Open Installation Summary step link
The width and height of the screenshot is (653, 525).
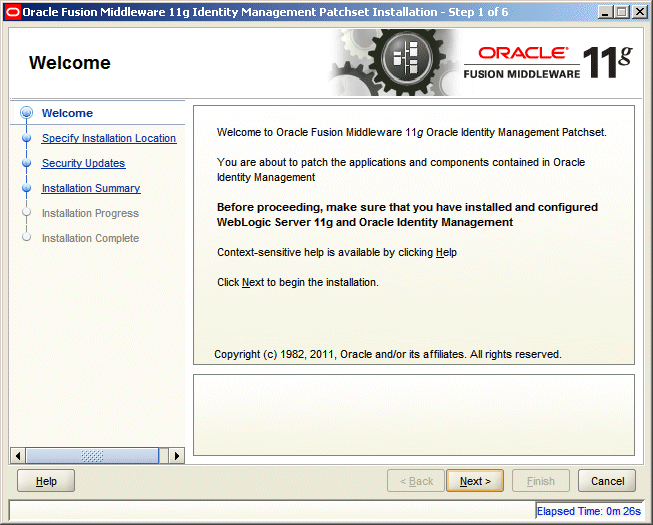[91, 188]
